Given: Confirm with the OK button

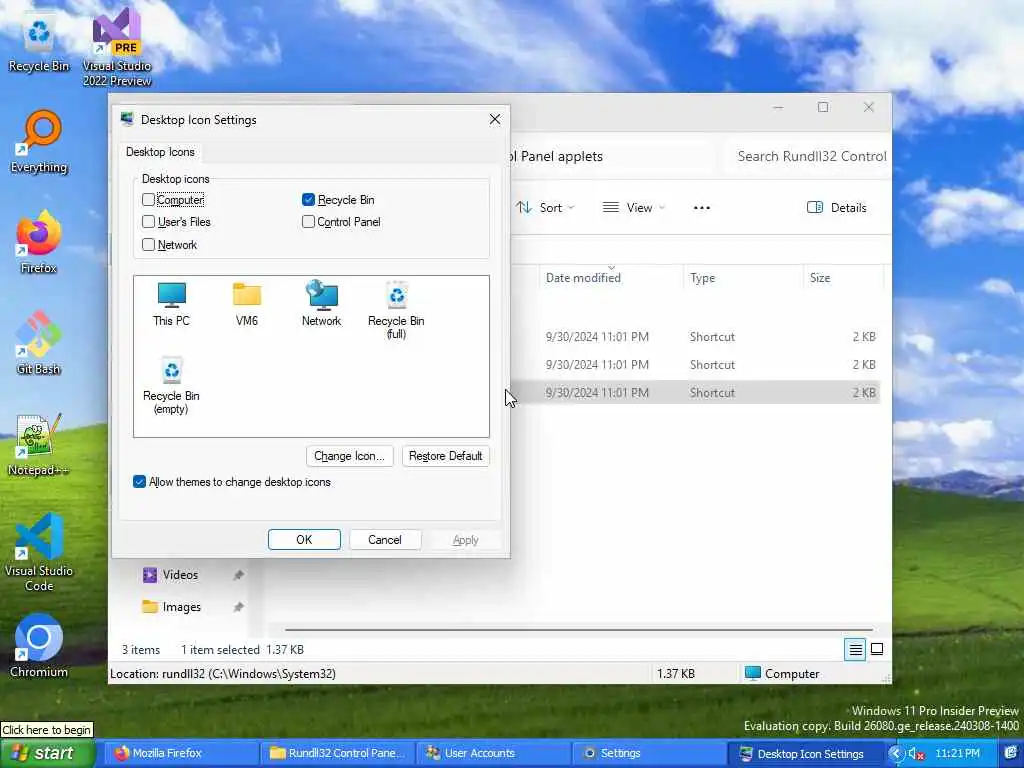Looking at the screenshot, I should [x=304, y=539].
